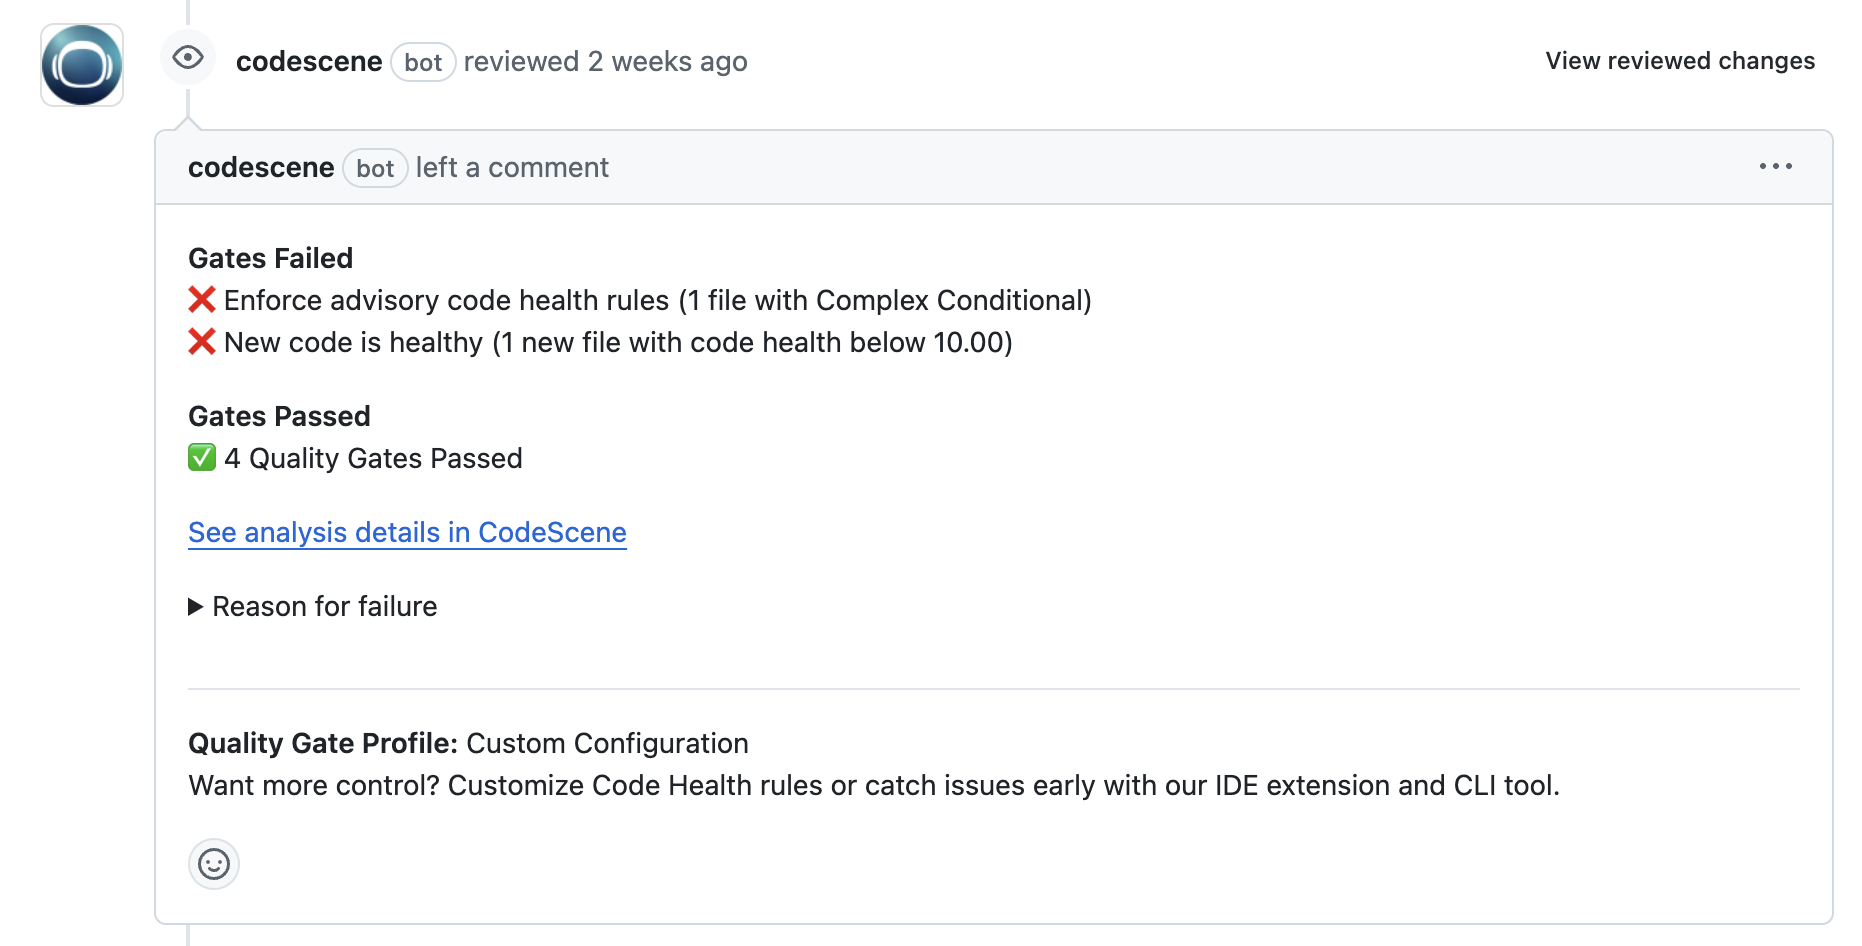This screenshot has height=946, width=1862.
Task: Open See analysis details in CodeScene link
Action: click(x=406, y=532)
